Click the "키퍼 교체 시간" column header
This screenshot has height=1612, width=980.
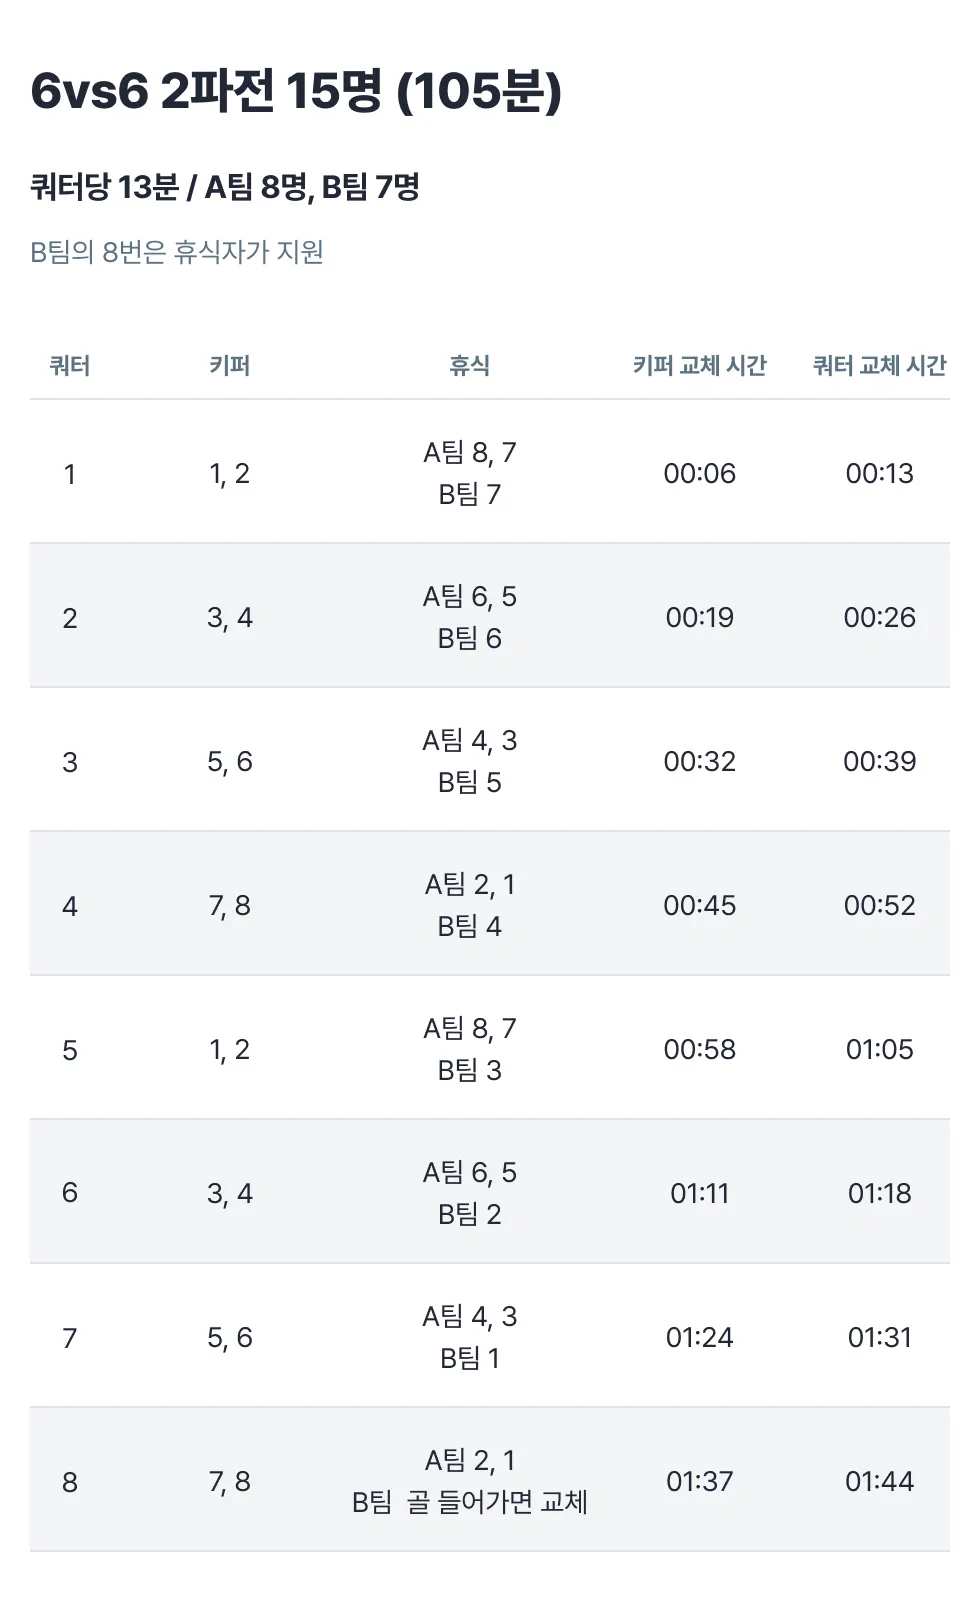pyautogui.click(x=699, y=366)
